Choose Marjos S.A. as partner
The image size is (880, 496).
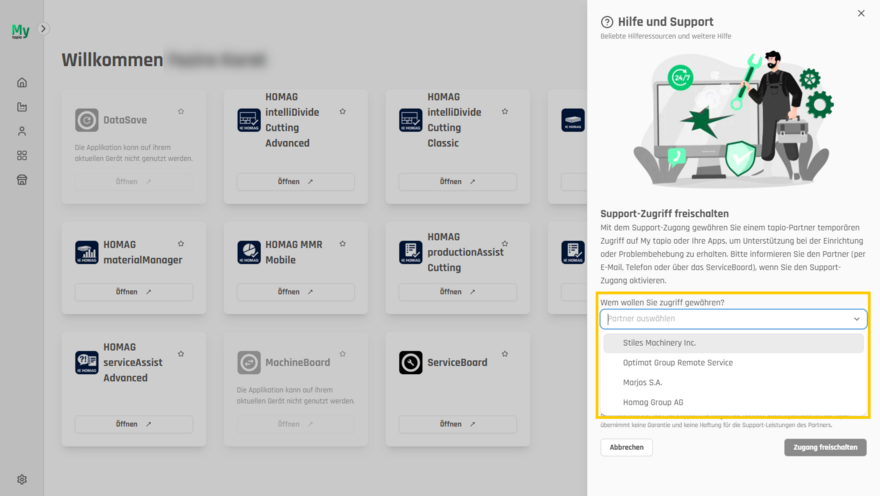pyautogui.click(x=734, y=383)
